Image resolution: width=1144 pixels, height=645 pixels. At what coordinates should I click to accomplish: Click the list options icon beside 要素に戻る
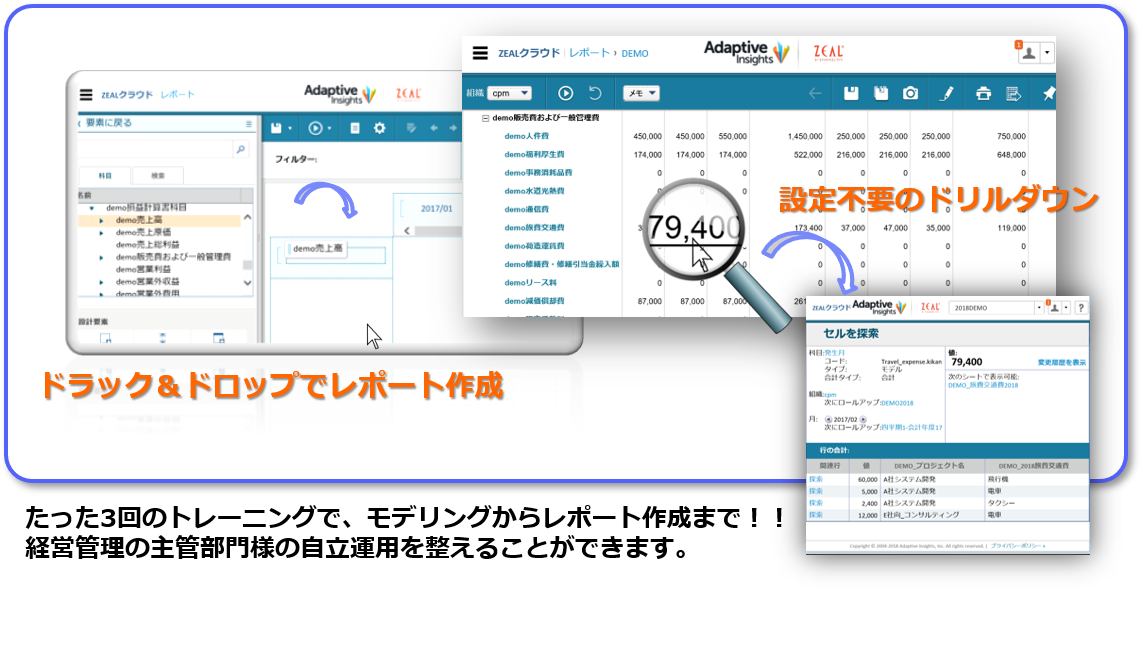249,123
